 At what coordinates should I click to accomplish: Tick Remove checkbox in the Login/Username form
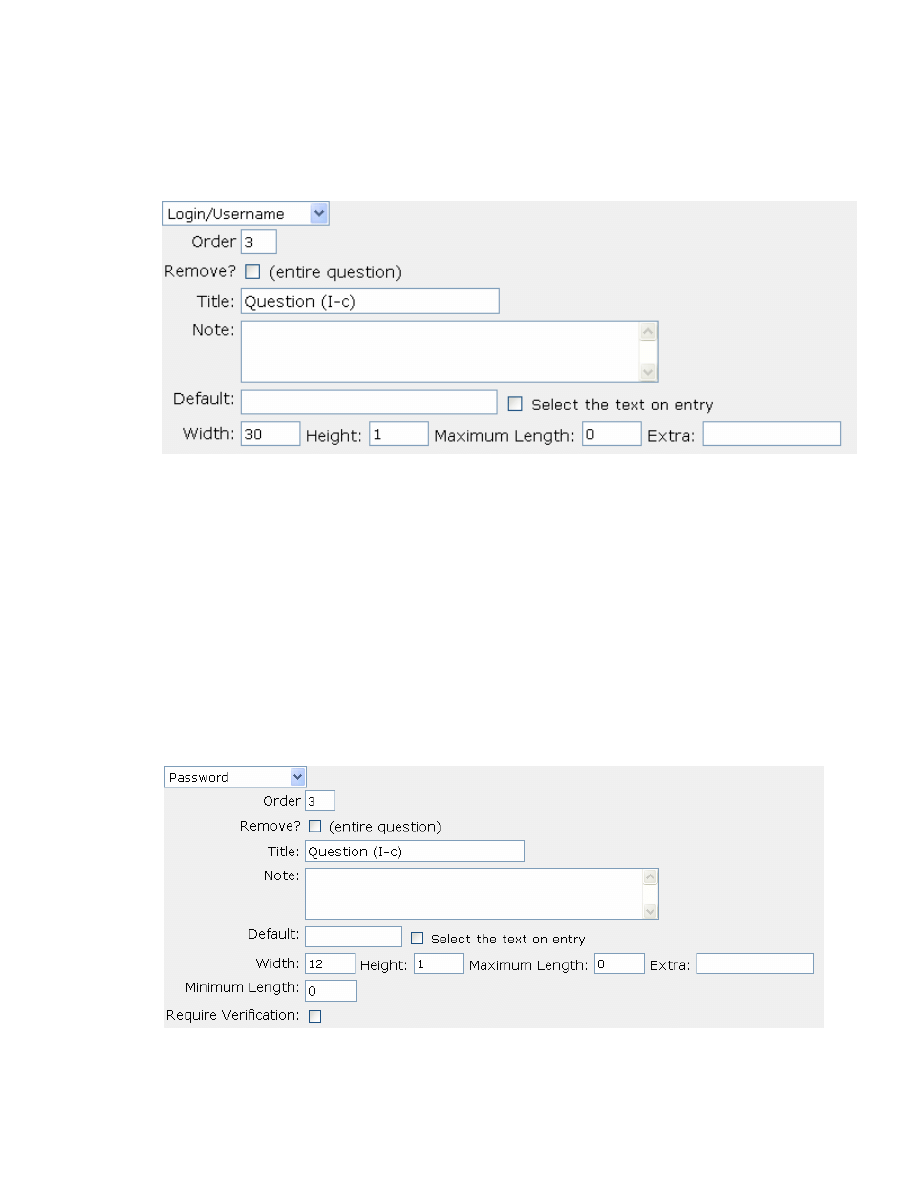coord(252,272)
